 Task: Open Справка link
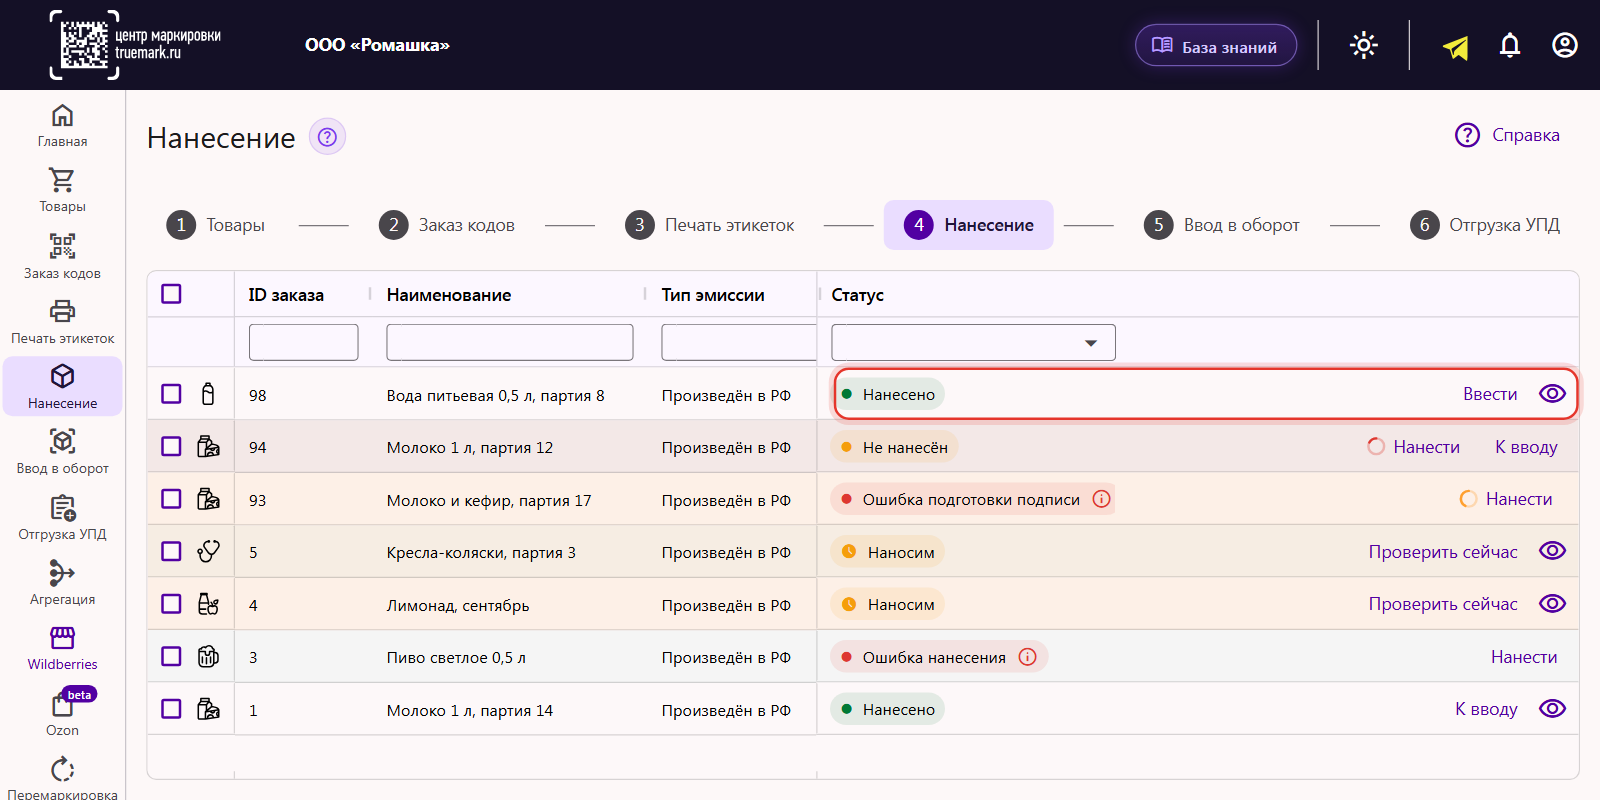click(1507, 135)
